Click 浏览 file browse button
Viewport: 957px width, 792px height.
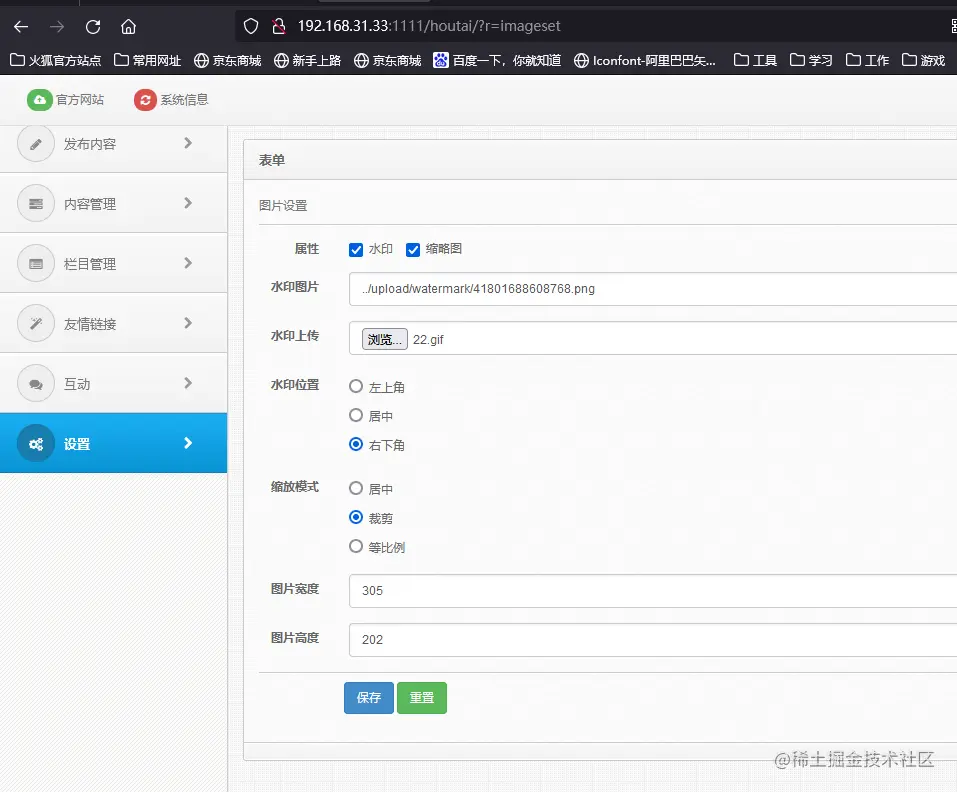pyautogui.click(x=385, y=339)
